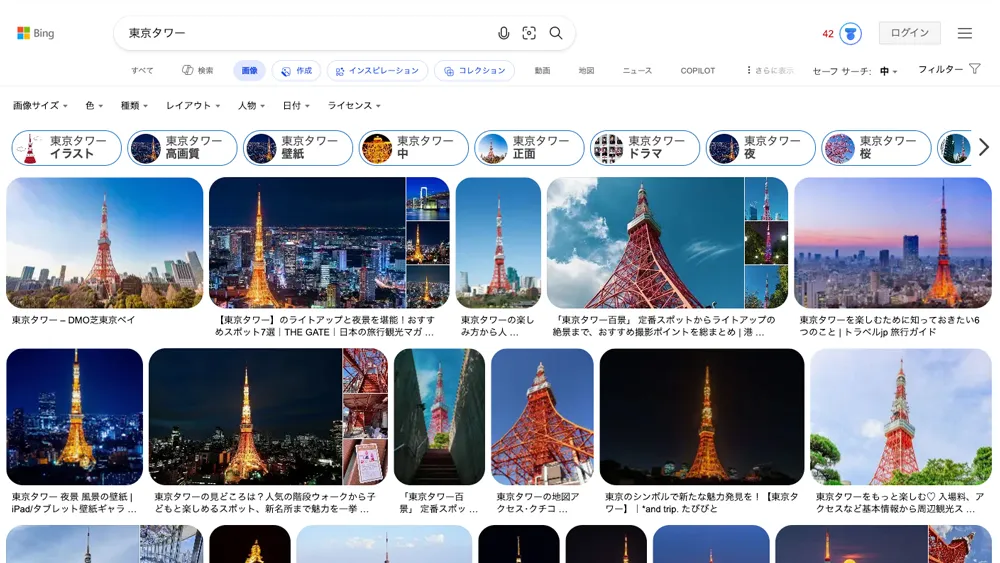Viewport: 1000px width, 563px height.
Task: Switch to the 動画 tab
Action: click(542, 71)
